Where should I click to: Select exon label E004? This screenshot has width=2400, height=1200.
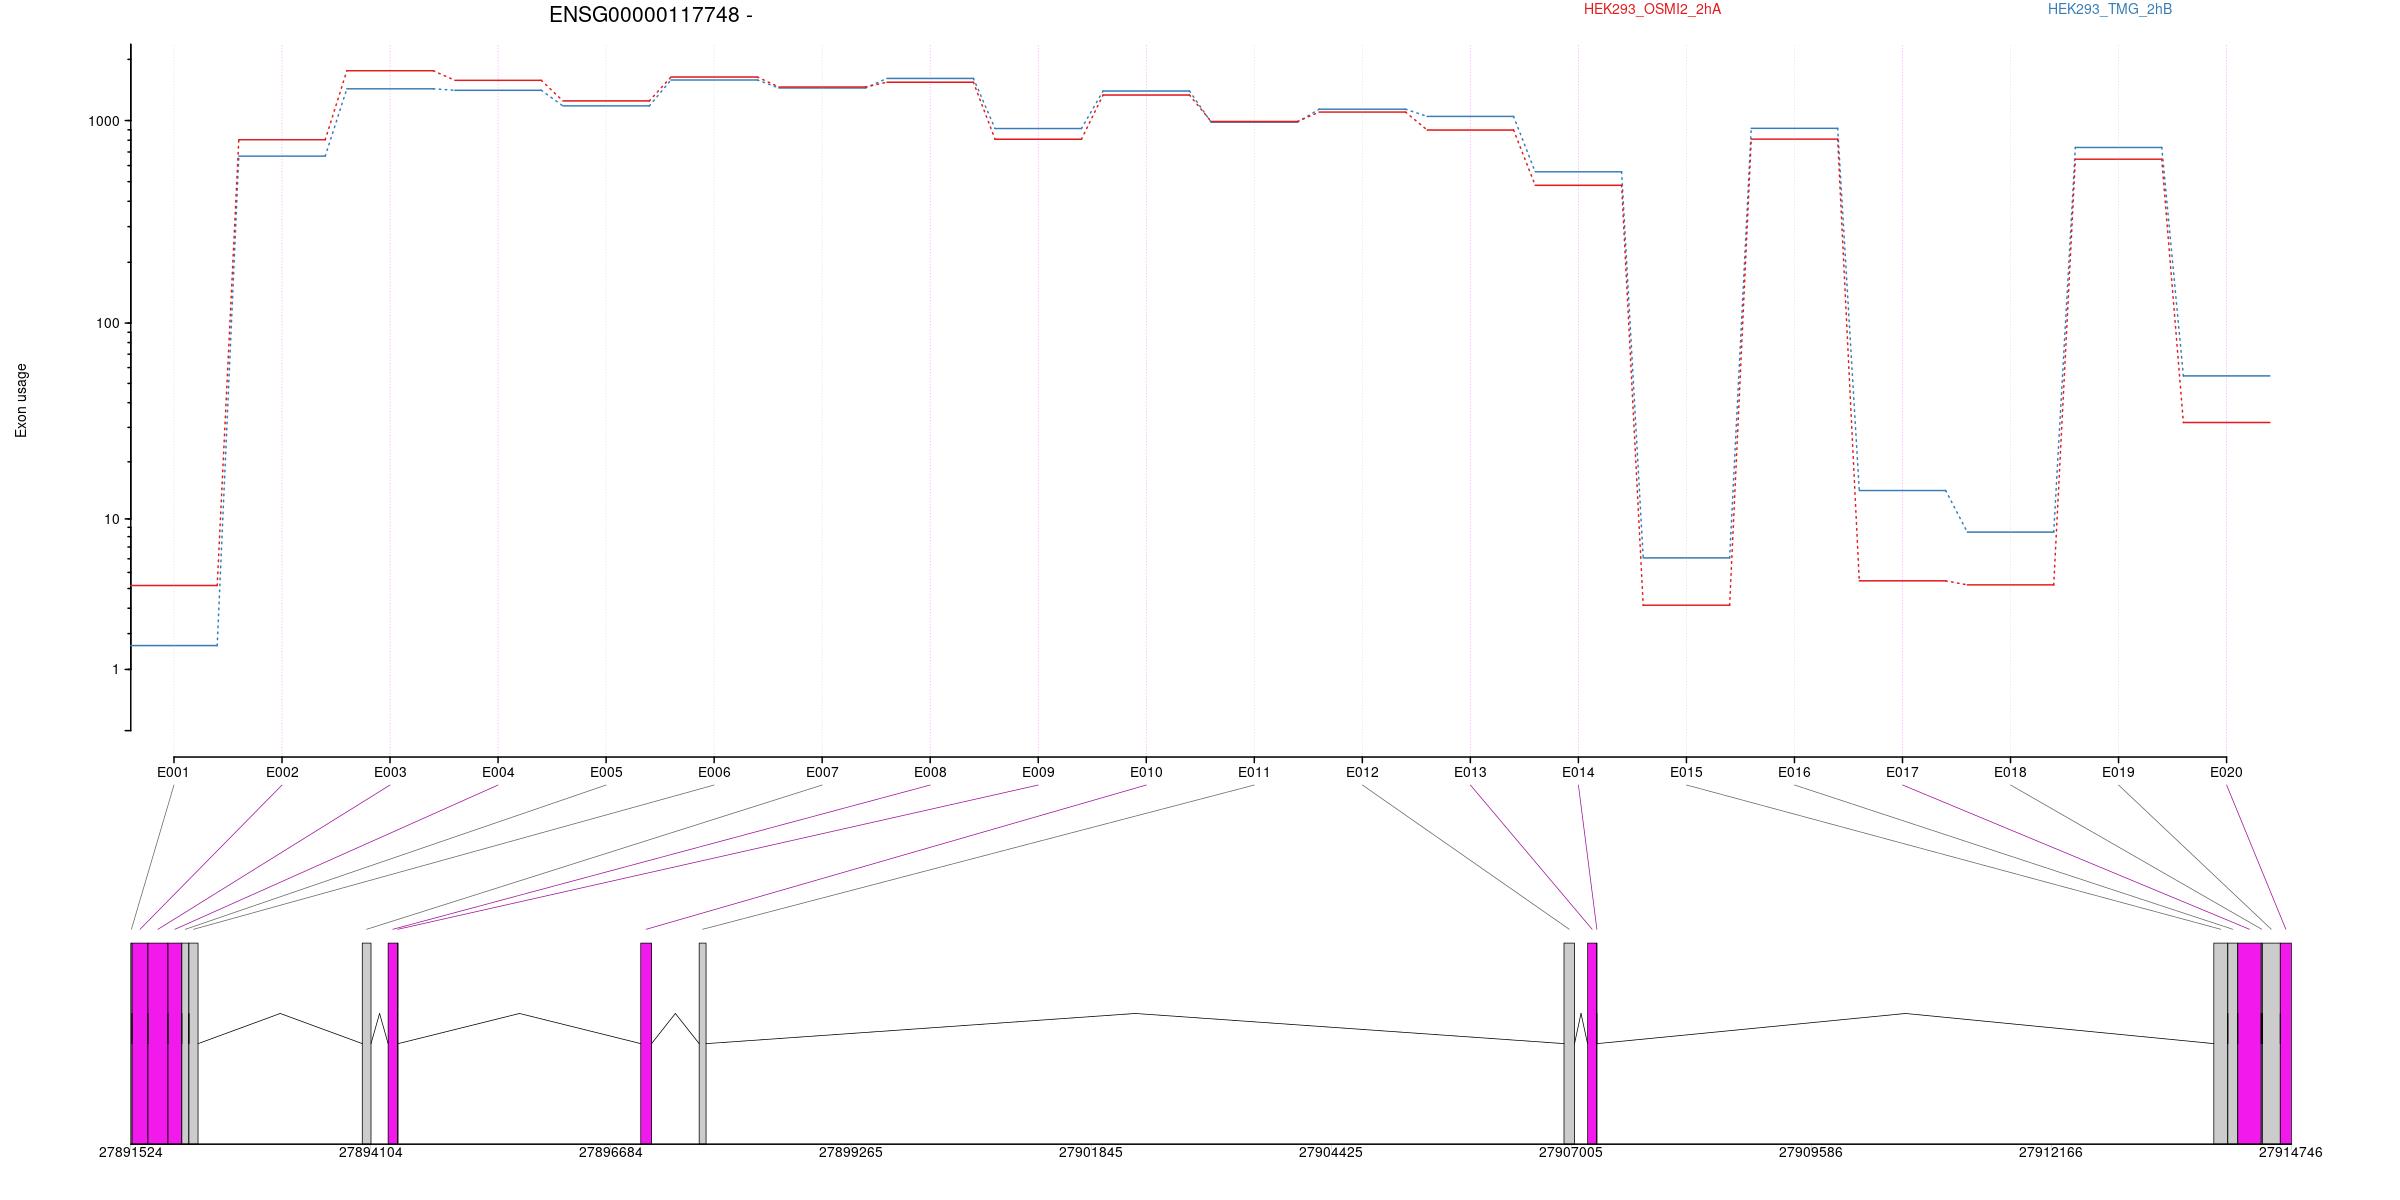click(498, 772)
